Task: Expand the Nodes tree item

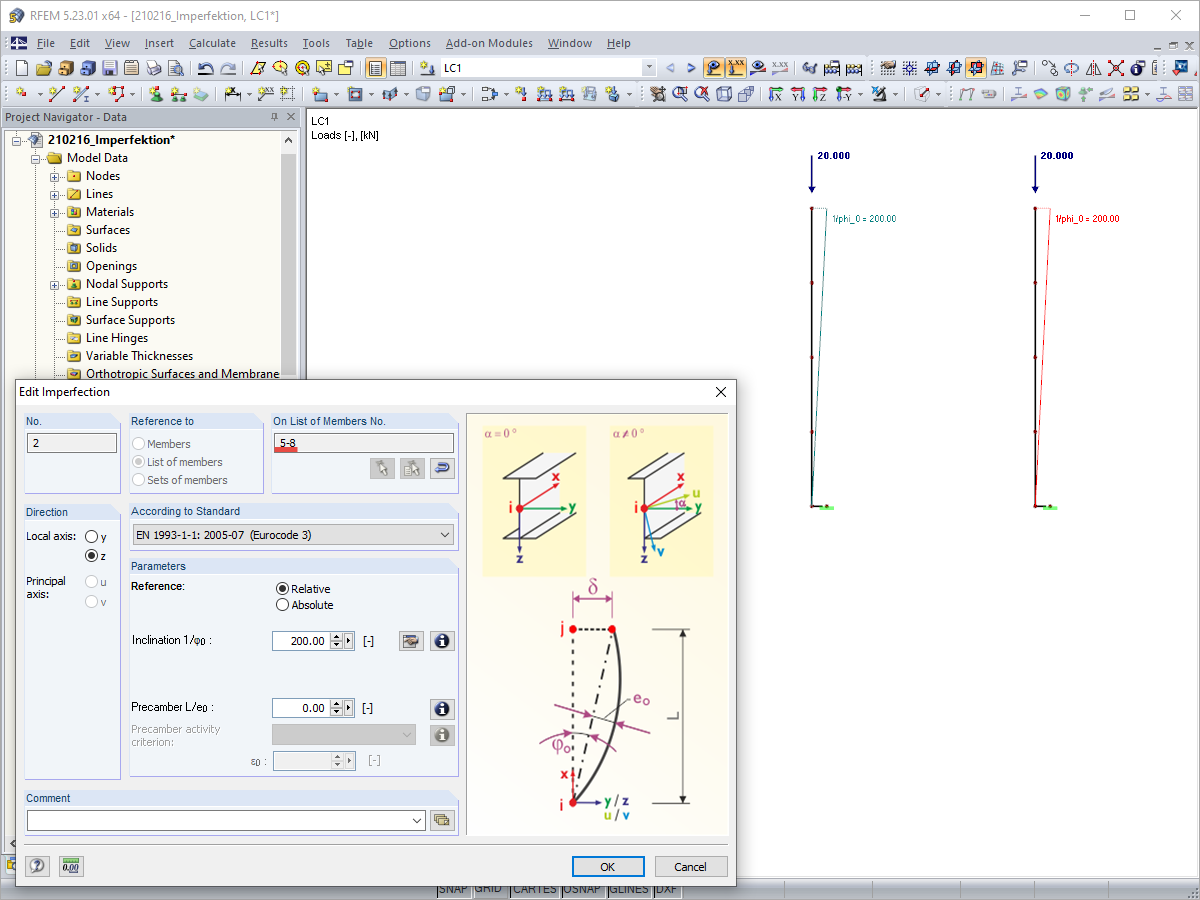Action: (56, 176)
